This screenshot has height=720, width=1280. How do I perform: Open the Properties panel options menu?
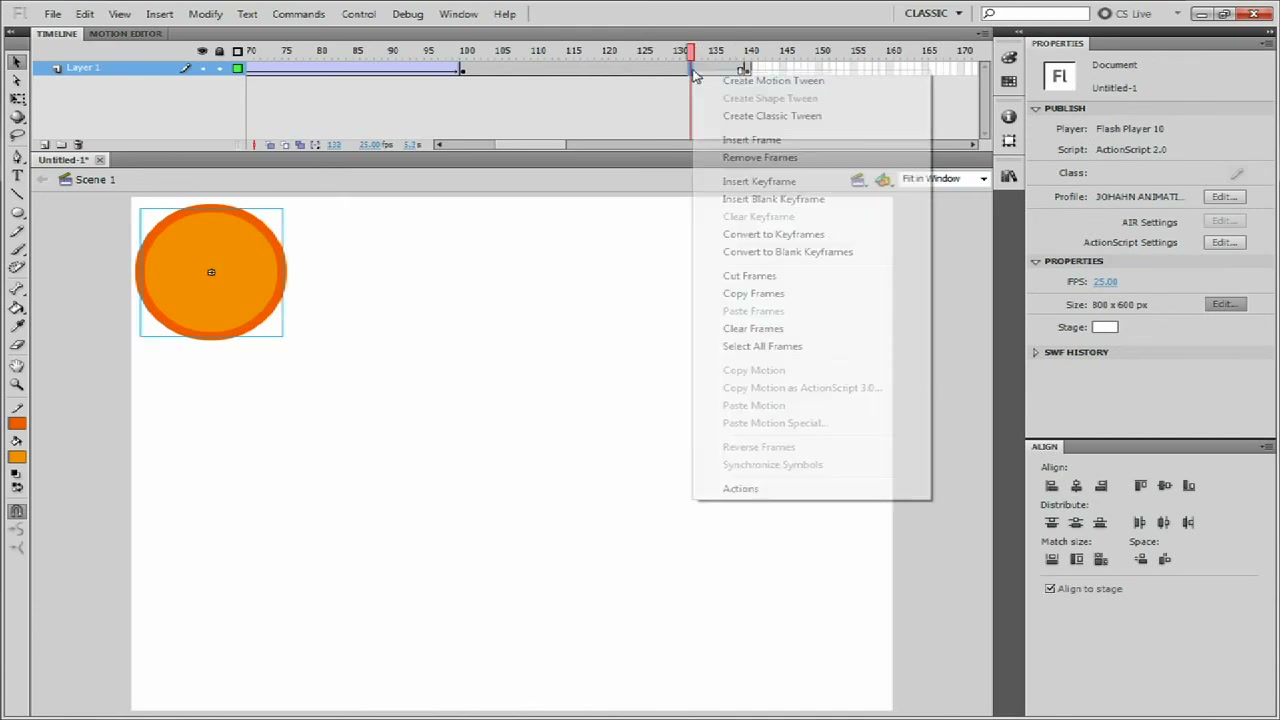1267,43
